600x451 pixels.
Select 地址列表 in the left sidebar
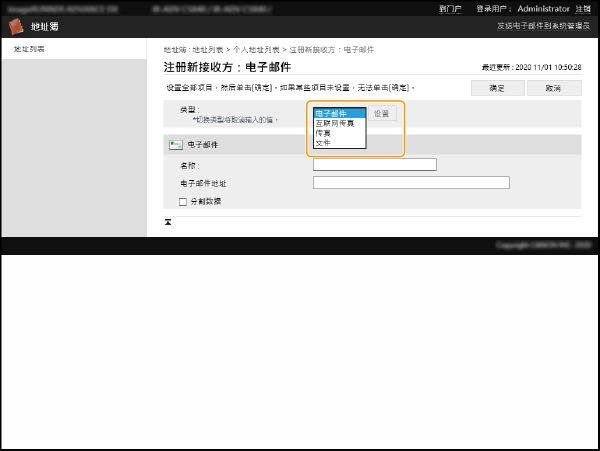point(29,49)
